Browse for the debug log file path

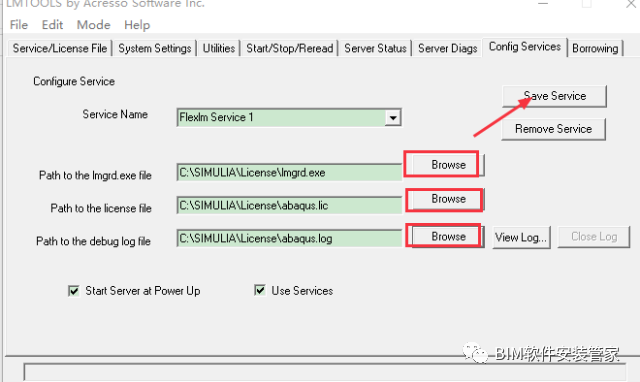click(448, 237)
